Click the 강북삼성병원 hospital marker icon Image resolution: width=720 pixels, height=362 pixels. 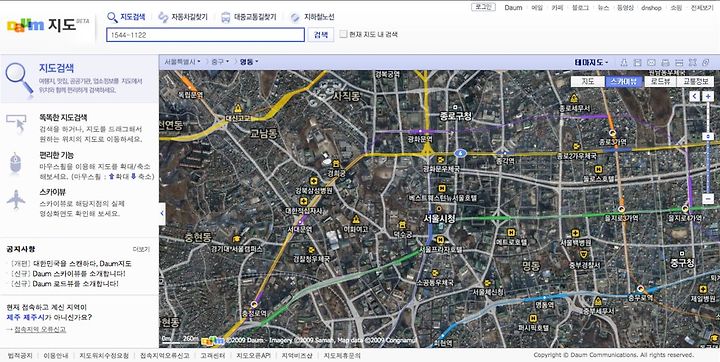click(x=314, y=181)
